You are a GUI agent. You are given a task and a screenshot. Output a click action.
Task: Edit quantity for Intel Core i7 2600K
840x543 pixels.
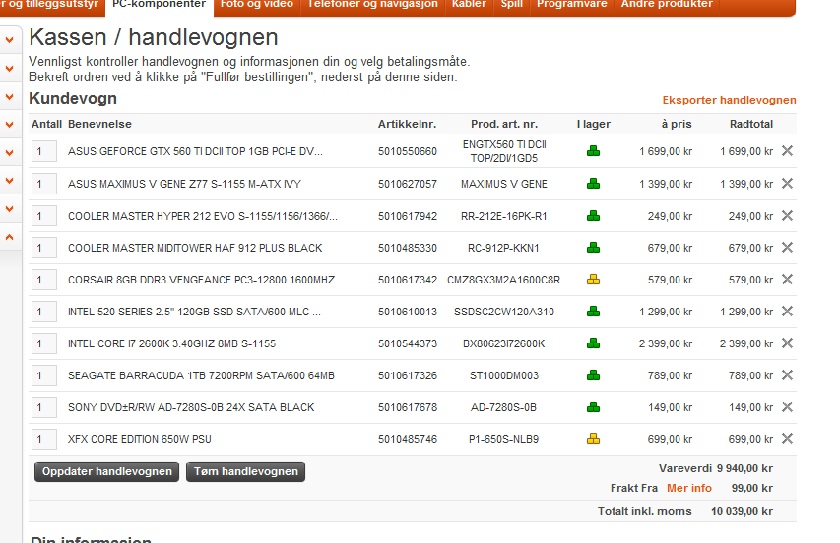(x=44, y=343)
